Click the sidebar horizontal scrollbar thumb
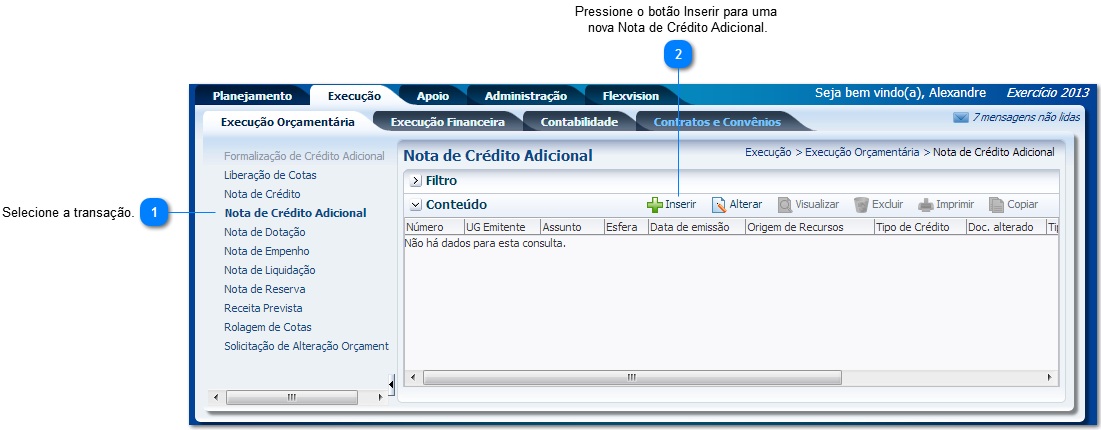This screenshot has width=1101, height=430. 291,397
